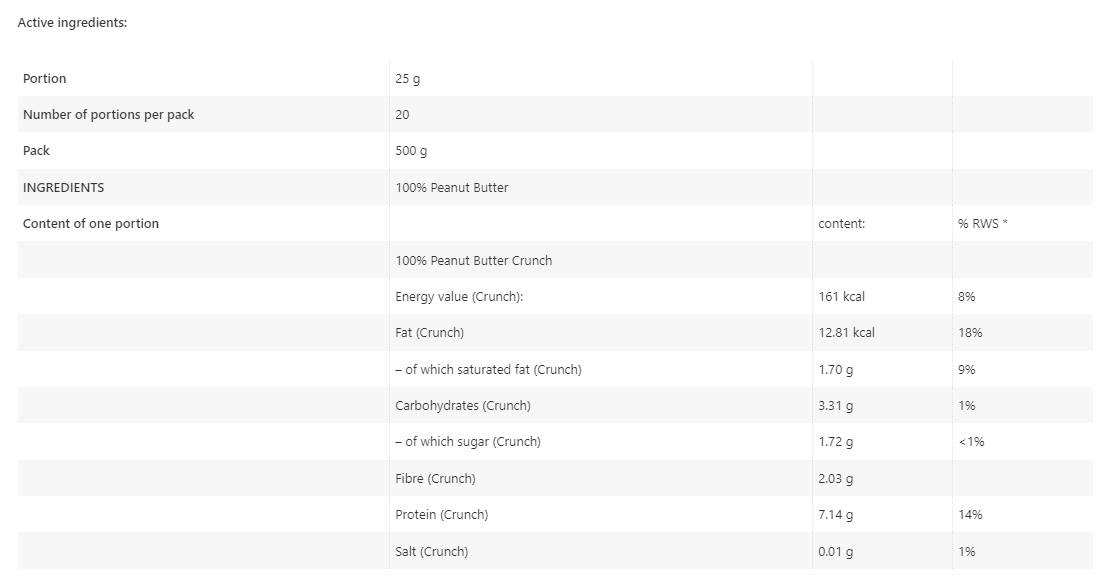
Task: Select the Protein 7.14 g value
Action: point(835,515)
